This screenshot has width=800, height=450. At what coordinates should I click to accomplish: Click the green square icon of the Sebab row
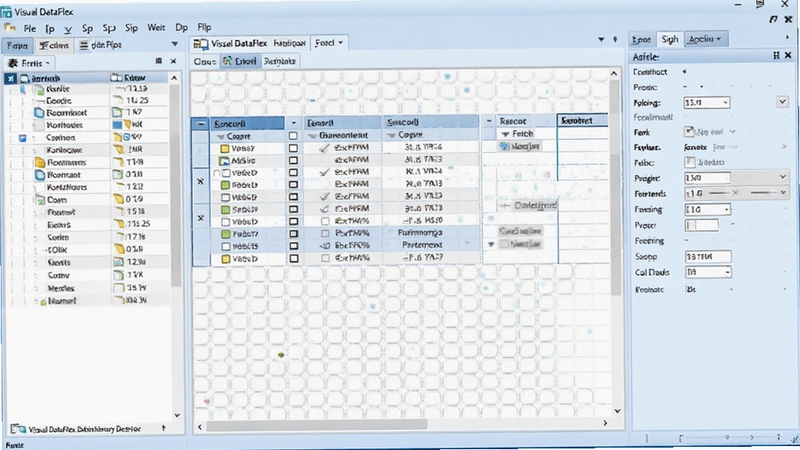(x=226, y=210)
